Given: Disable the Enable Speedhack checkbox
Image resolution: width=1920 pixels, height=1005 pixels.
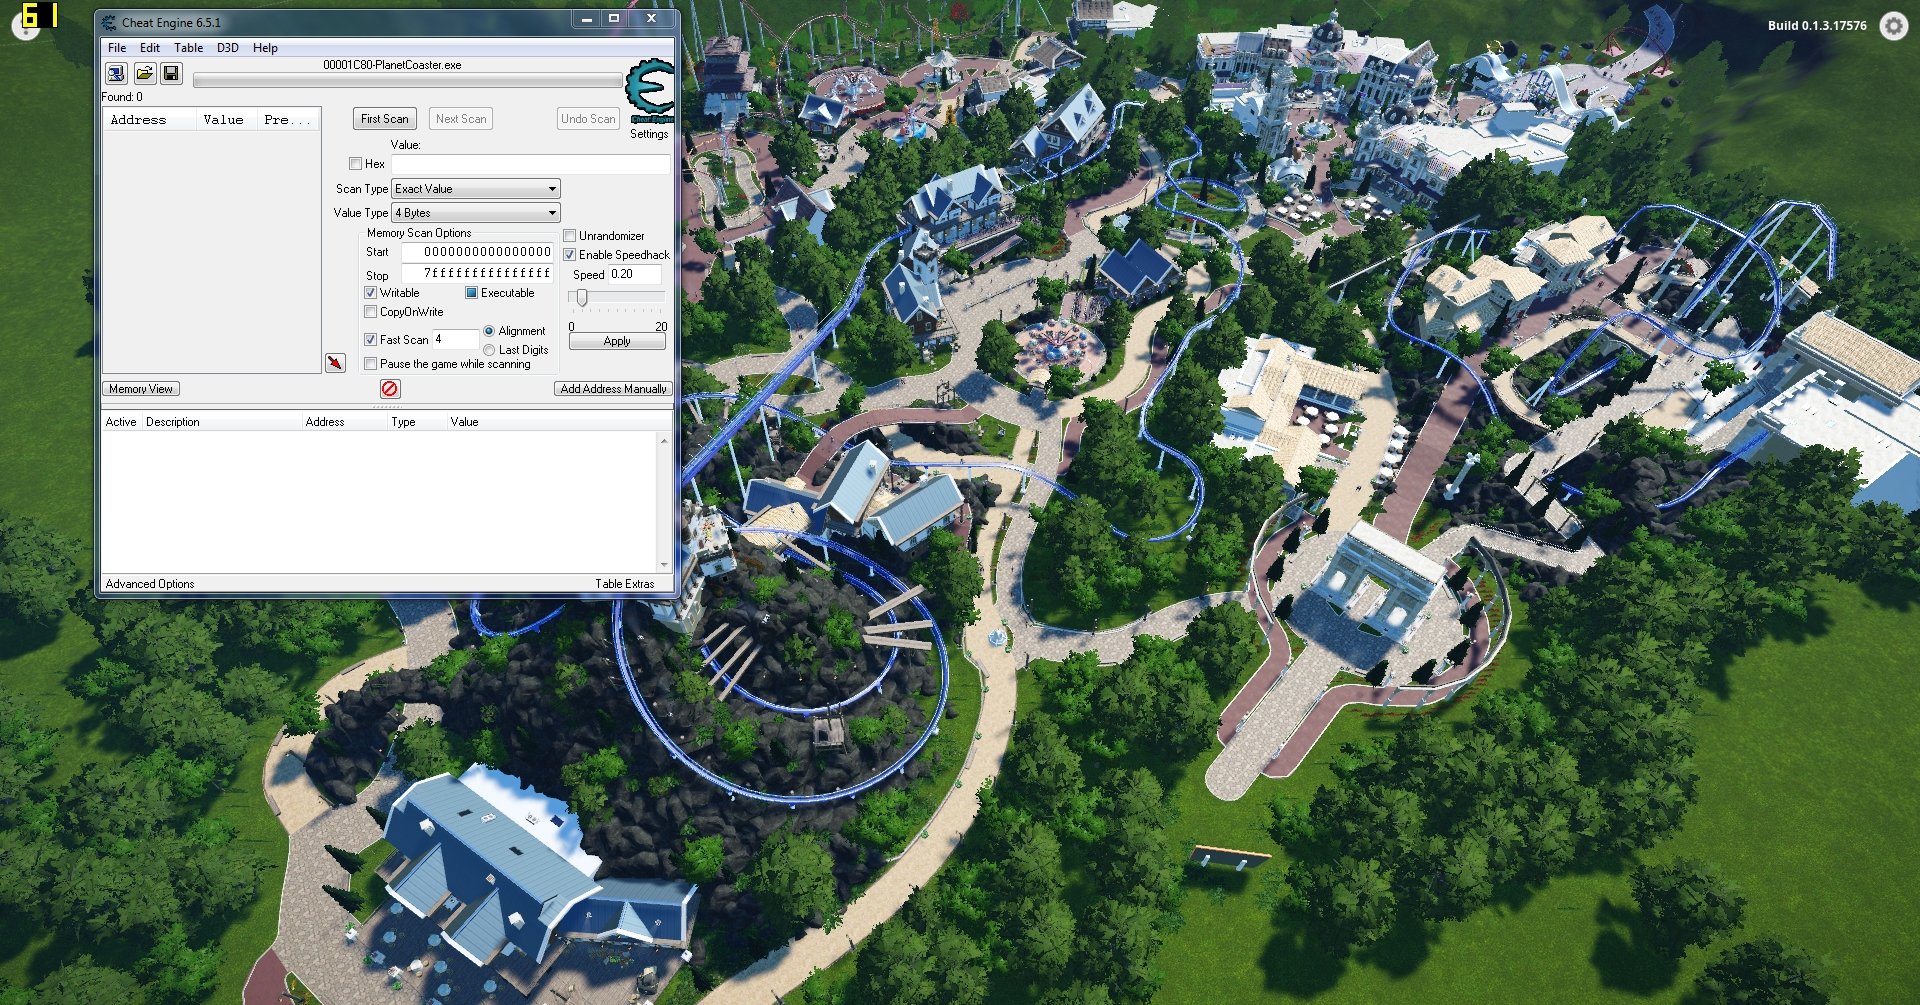Looking at the screenshot, I should click(569, 255).
